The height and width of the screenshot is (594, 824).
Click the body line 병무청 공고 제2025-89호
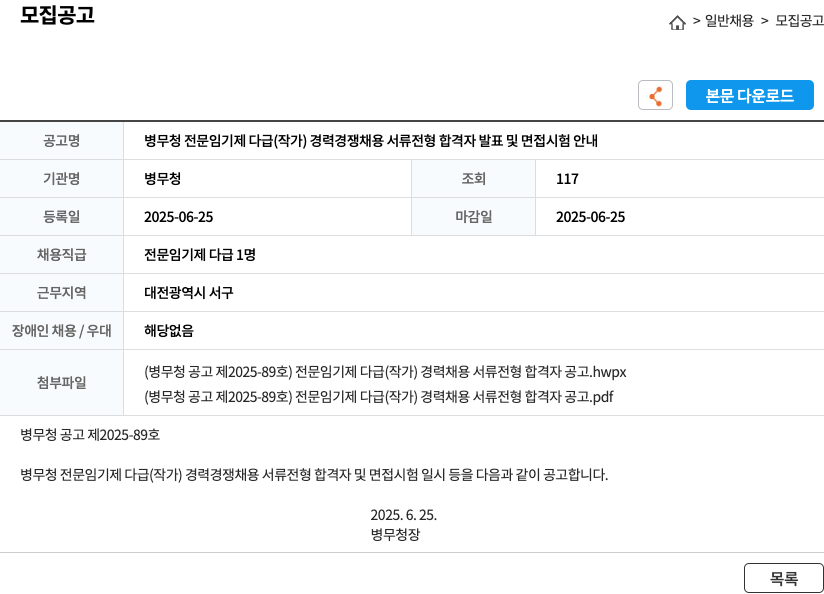click(x=90, y=435)
